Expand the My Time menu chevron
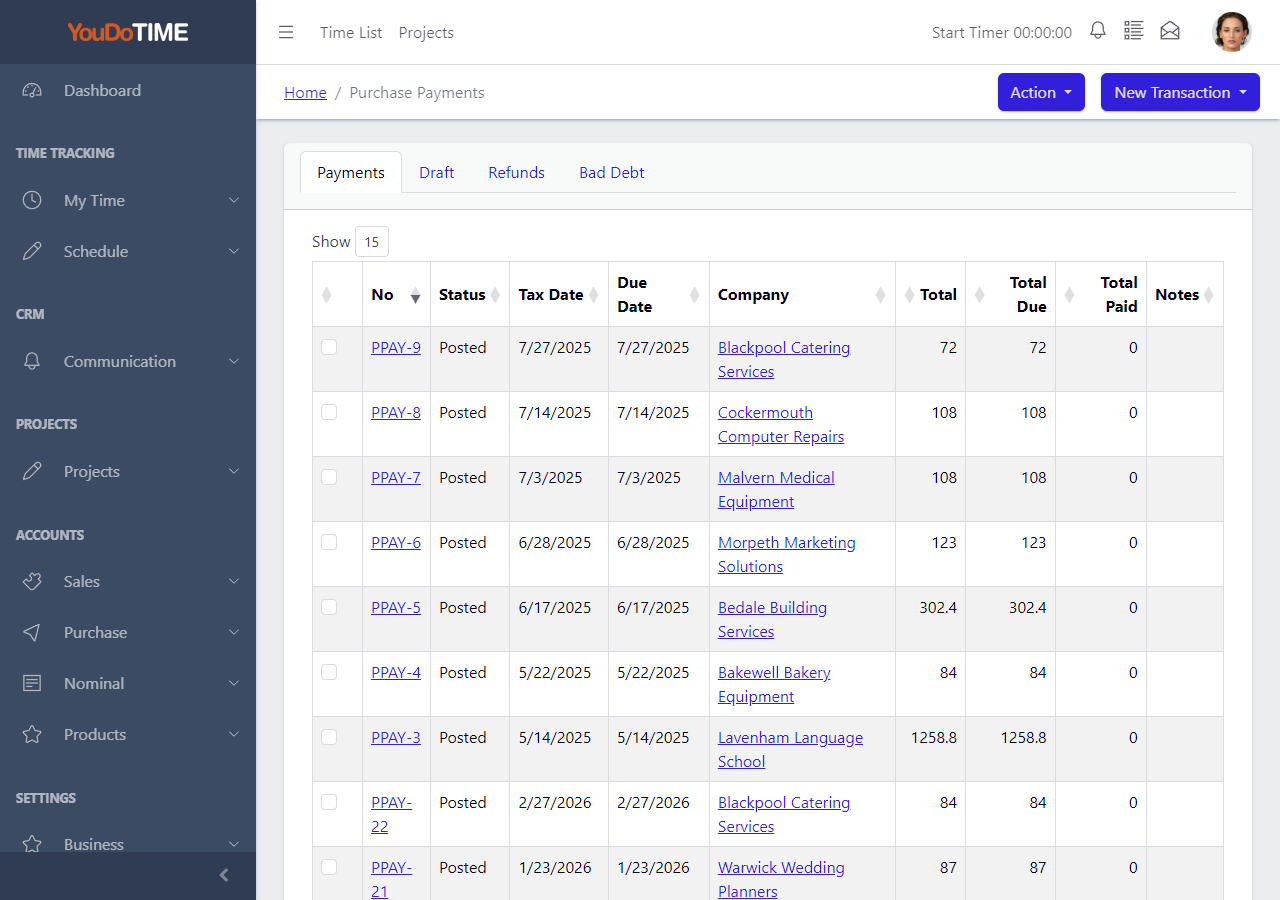The image size is (1280, 900). (x=234, y=200)
